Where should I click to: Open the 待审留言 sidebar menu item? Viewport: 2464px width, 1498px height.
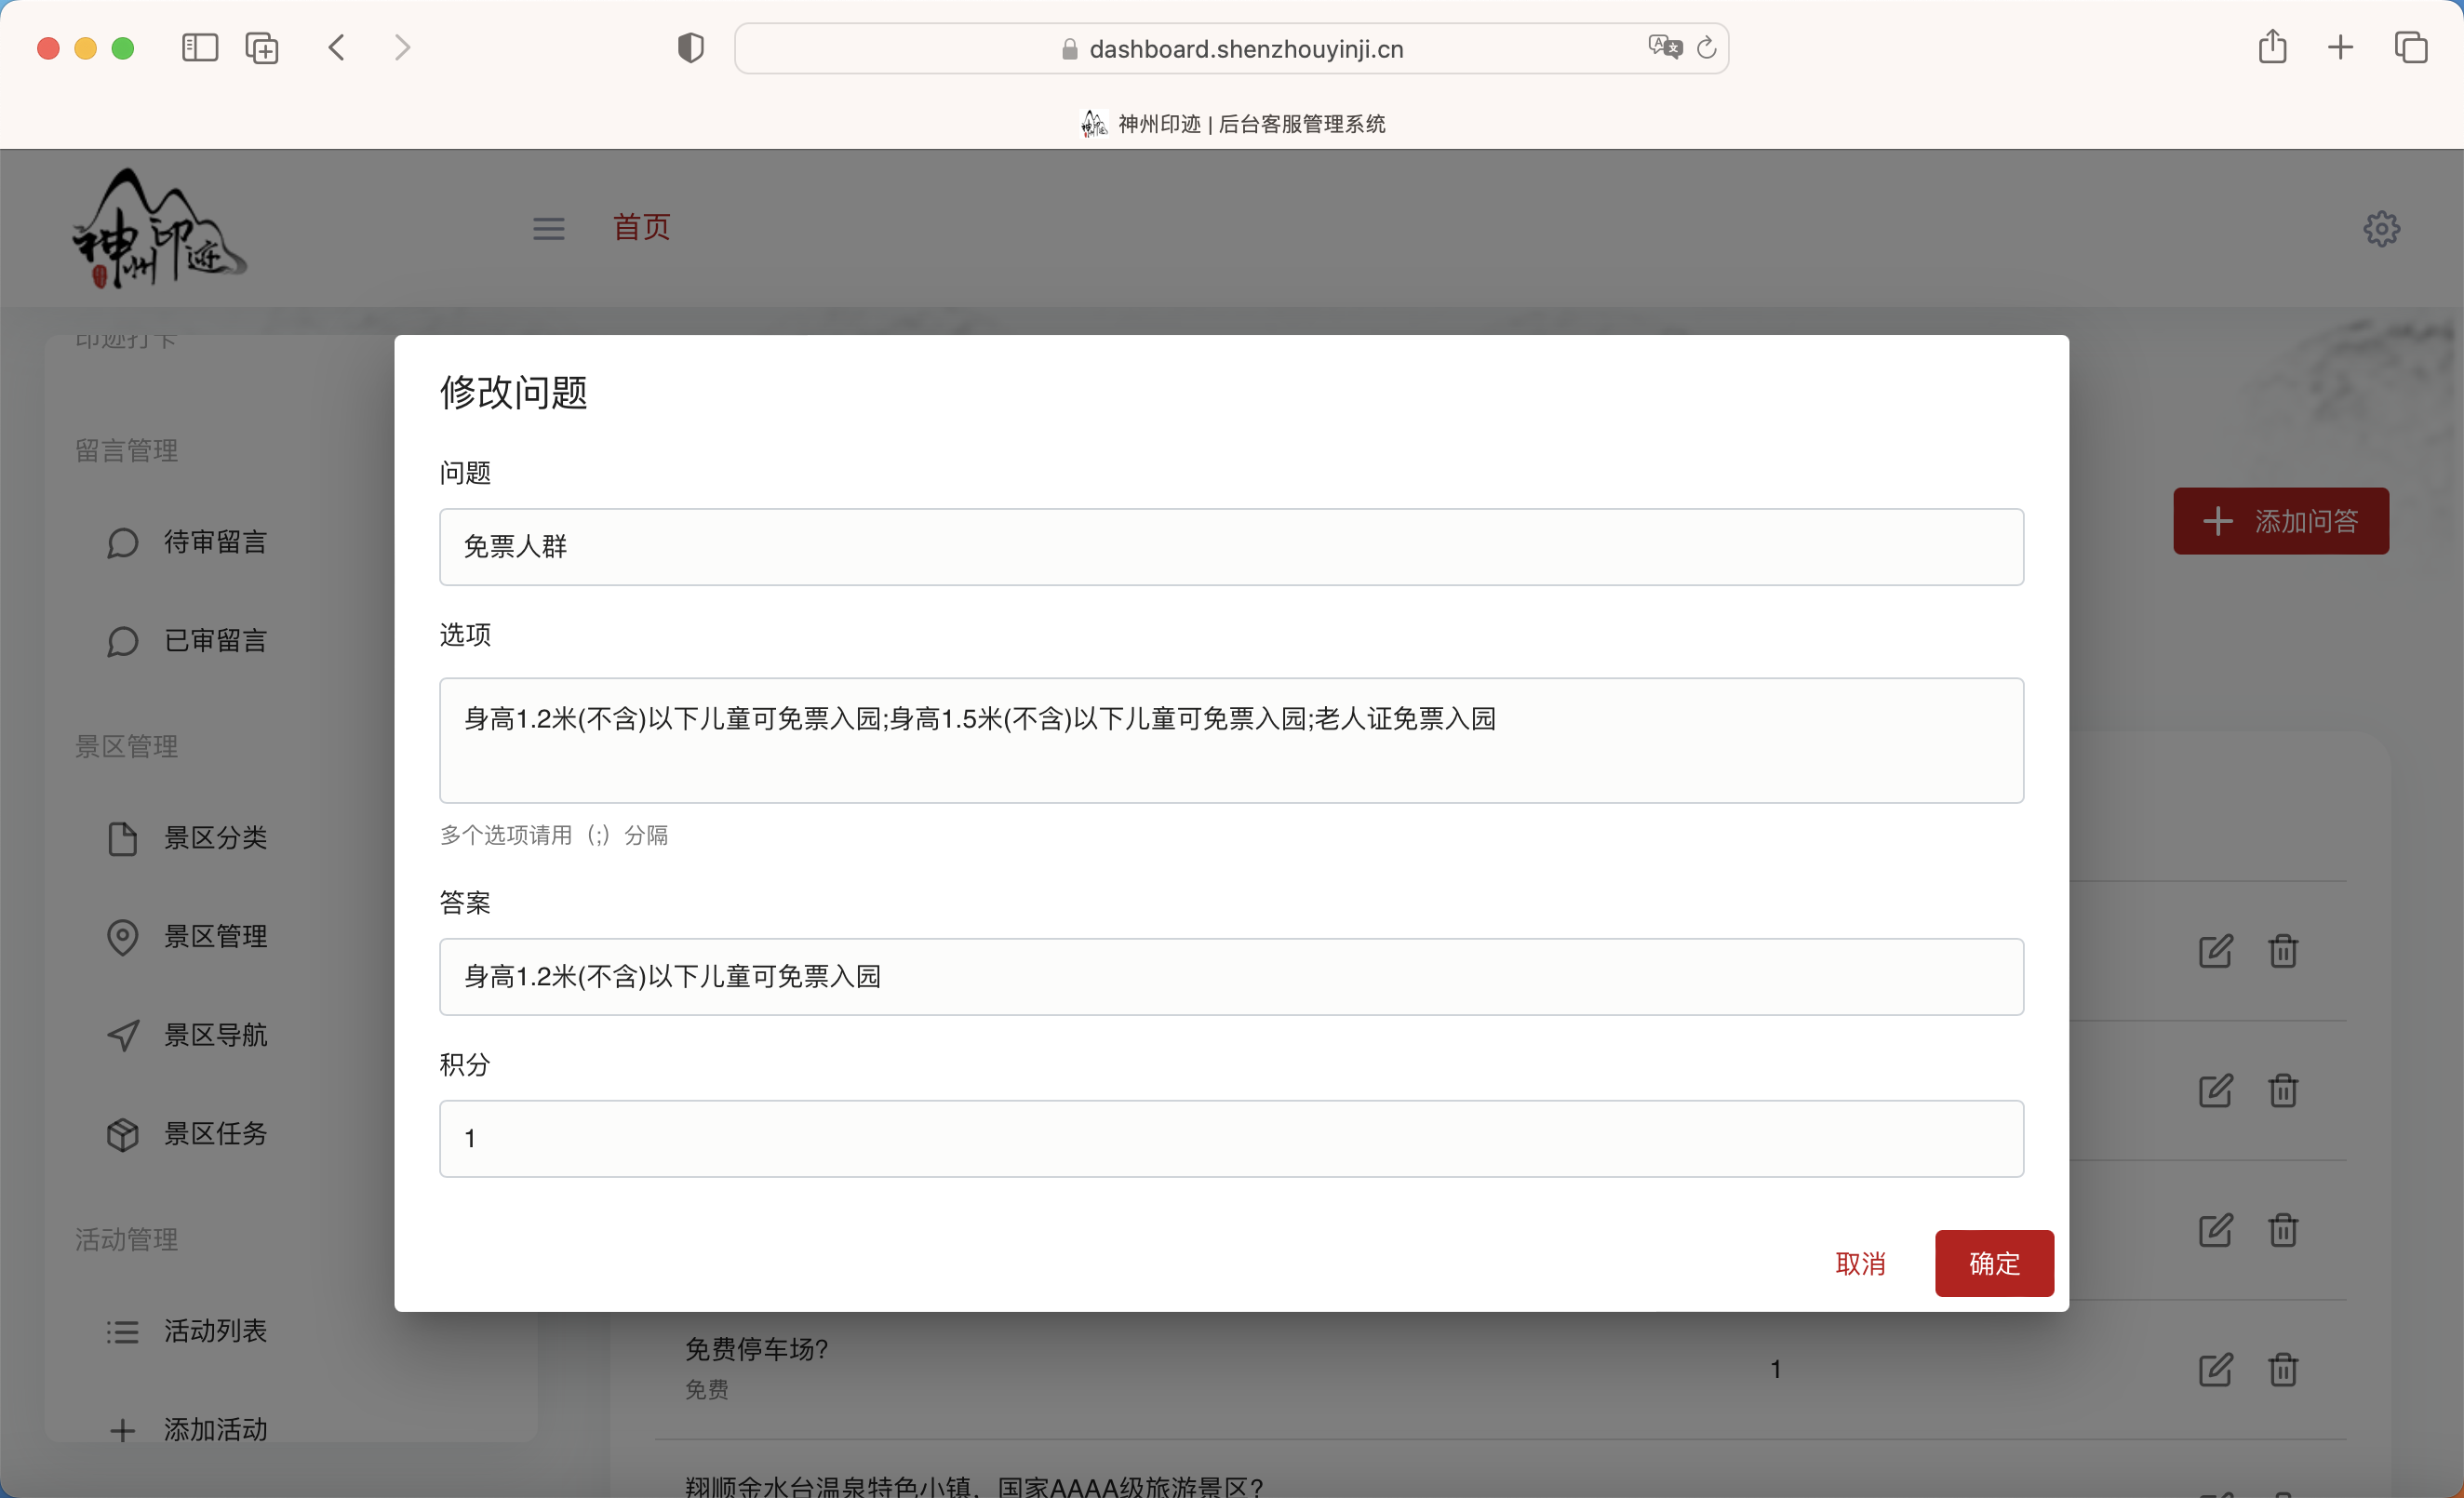pyautogui.click(x=215, y=542)
